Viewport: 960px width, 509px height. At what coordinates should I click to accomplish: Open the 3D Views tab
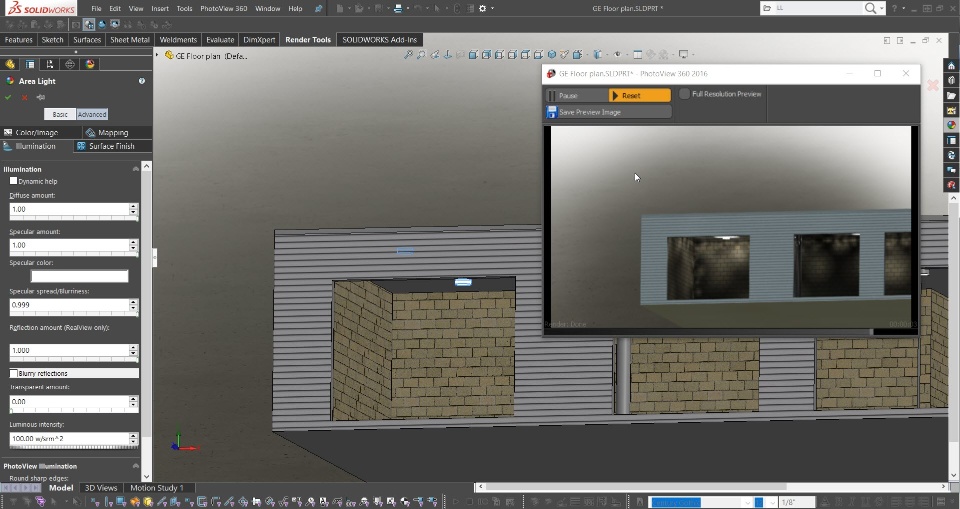point(100,488)
